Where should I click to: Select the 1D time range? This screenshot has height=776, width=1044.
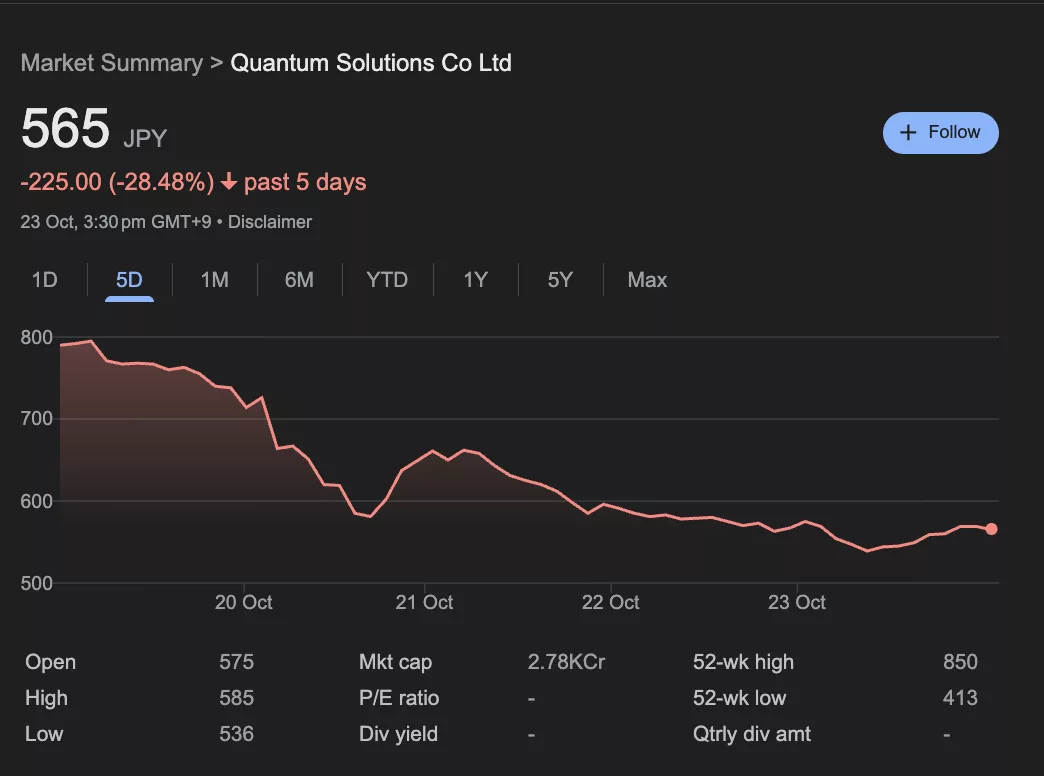[x=44, y=280]
